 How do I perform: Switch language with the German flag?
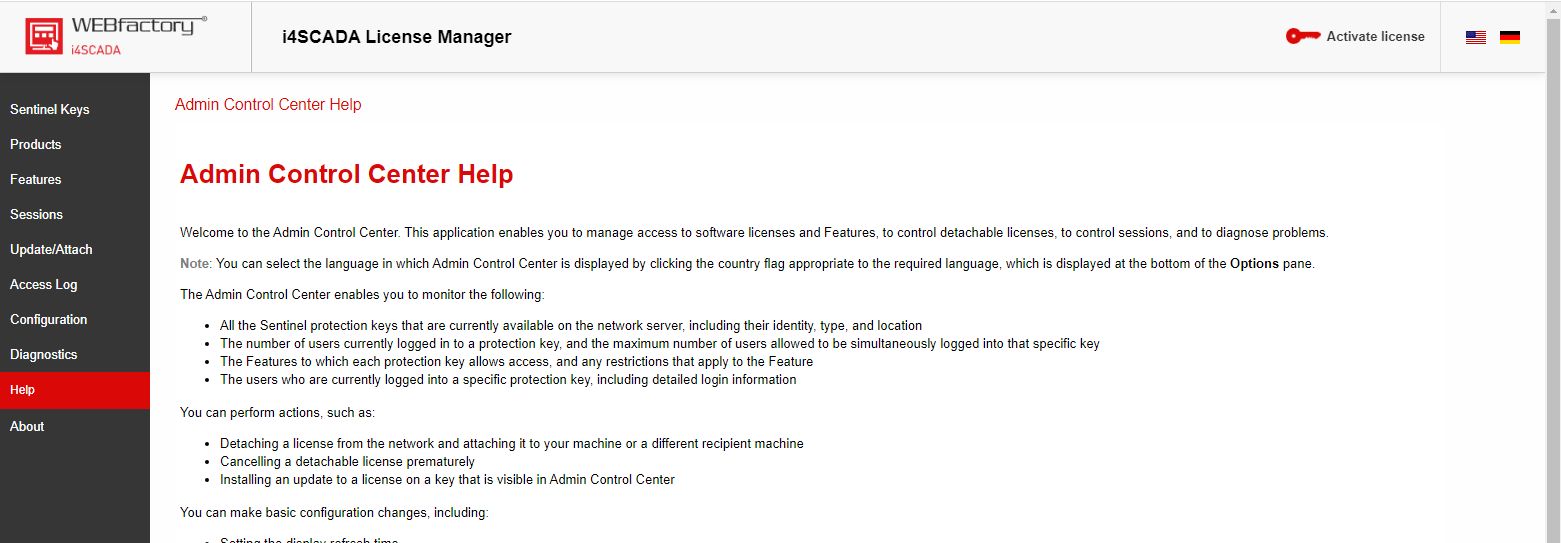[x=1510, y=37]
